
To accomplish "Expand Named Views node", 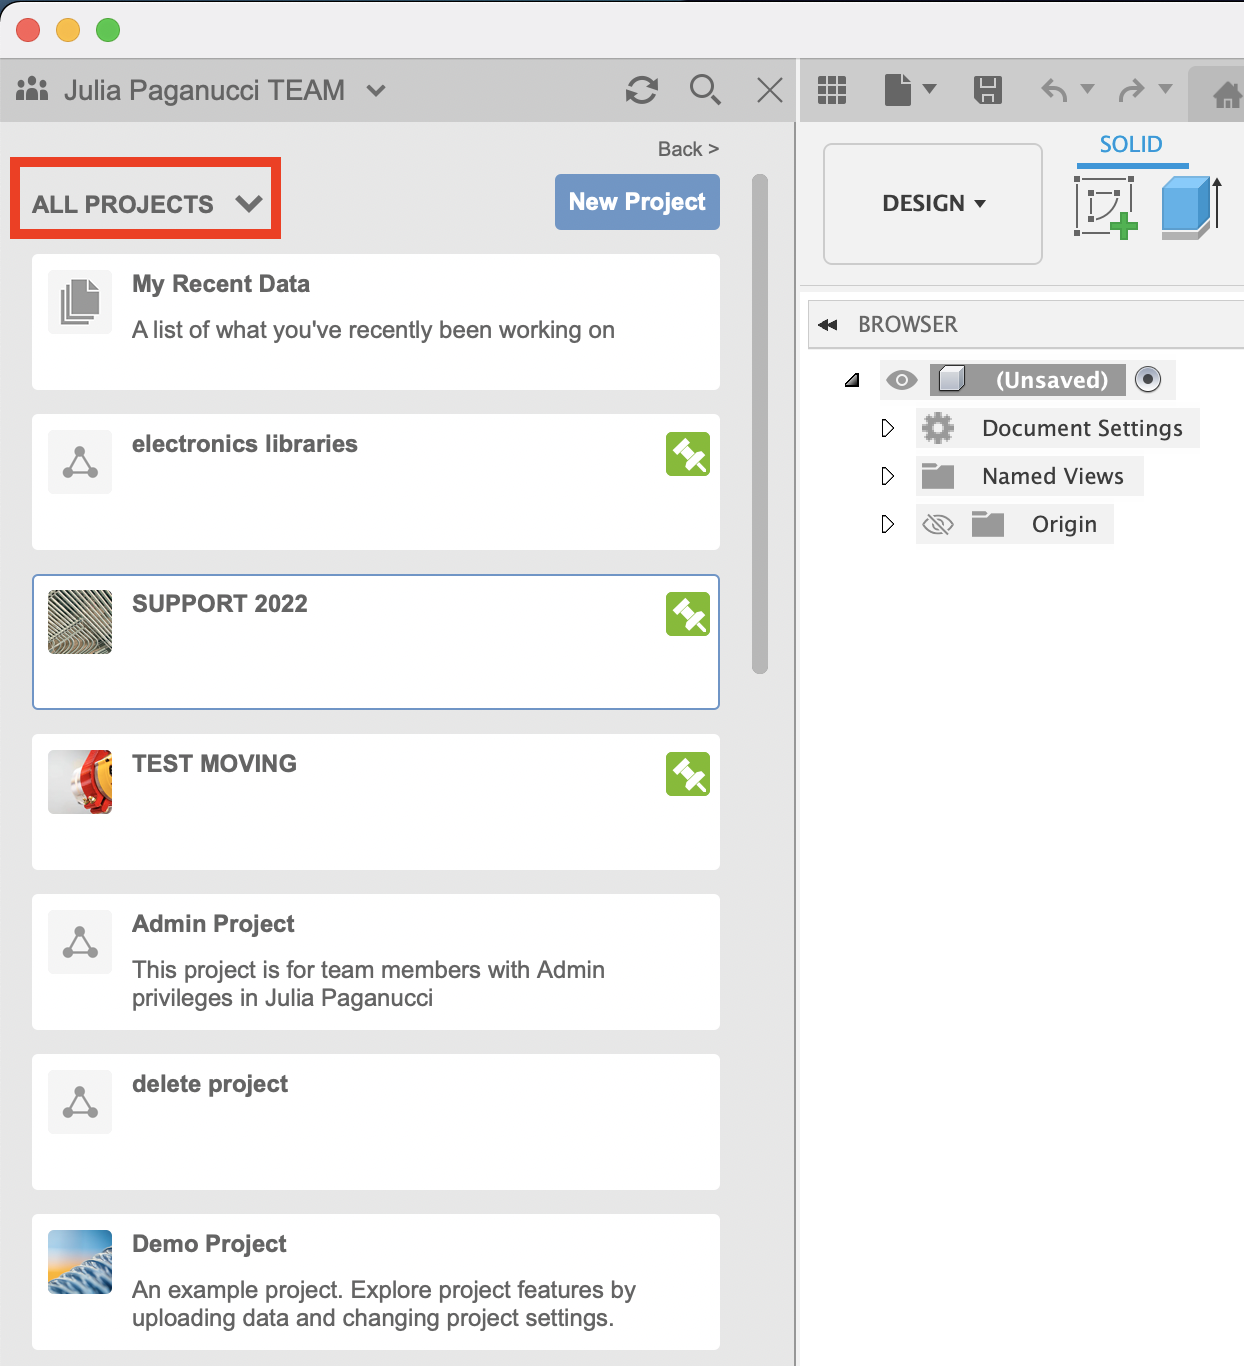I will [x=887, y=476].
